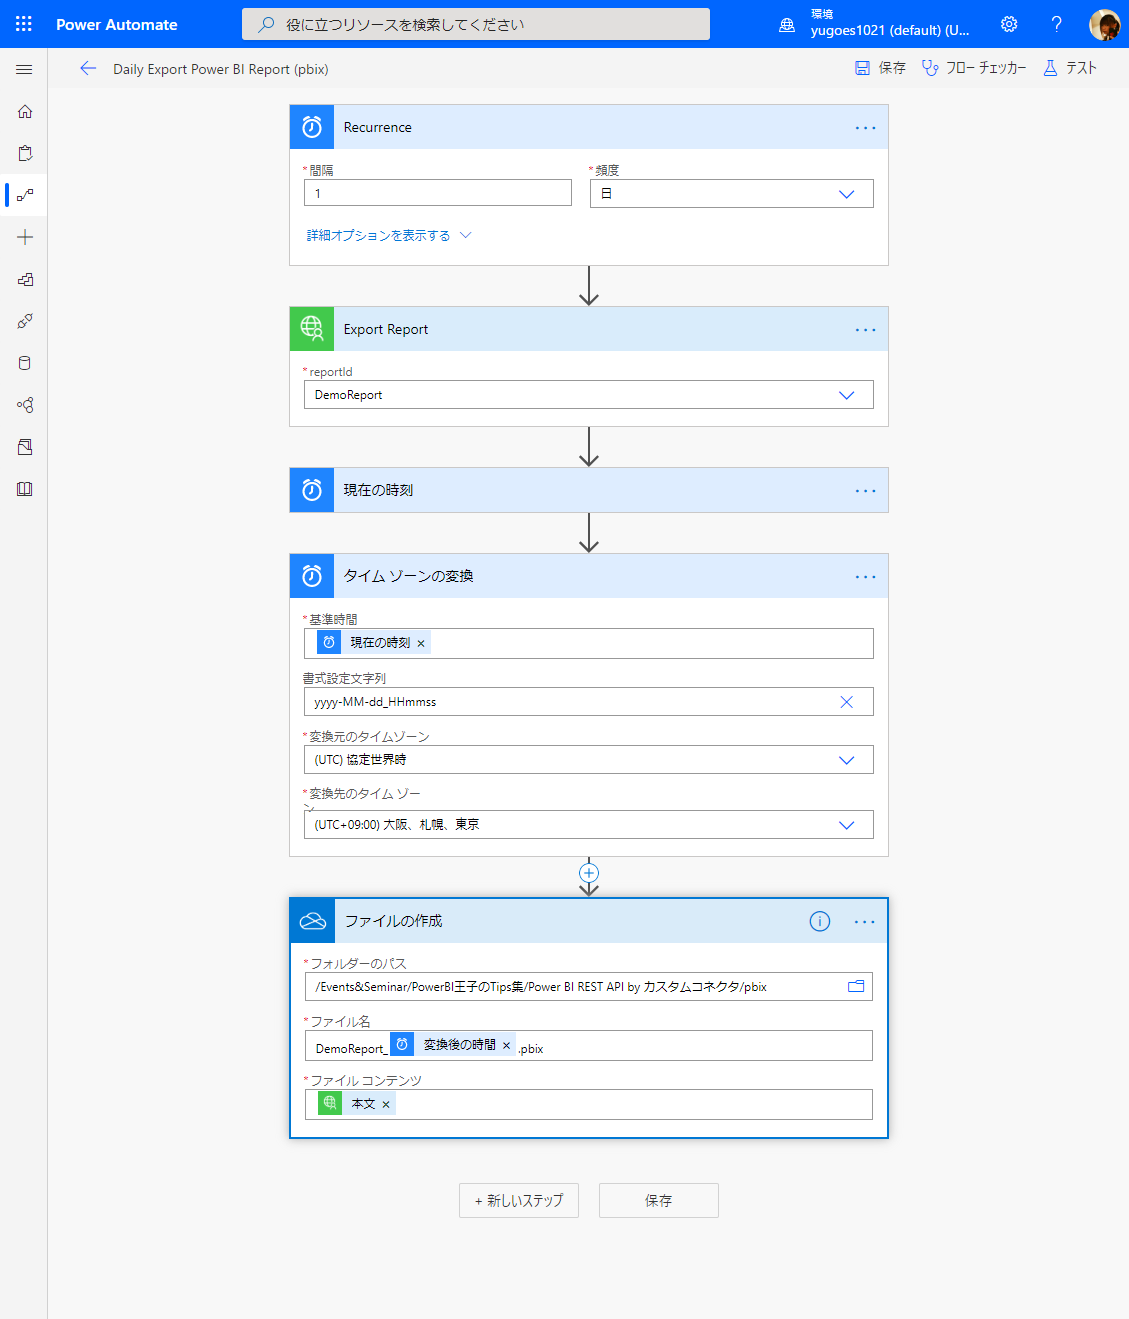This screenshot has width=1129, height=1319.
Task: Click the 間隔 interval input field
Action: tap(438, 193)
